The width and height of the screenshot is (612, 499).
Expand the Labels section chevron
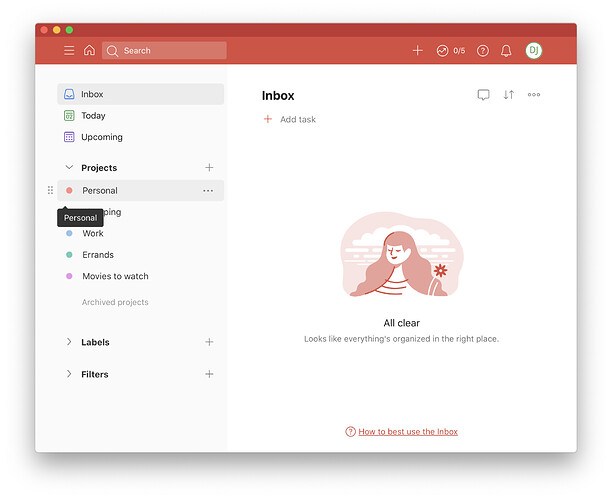coord(69,342)
